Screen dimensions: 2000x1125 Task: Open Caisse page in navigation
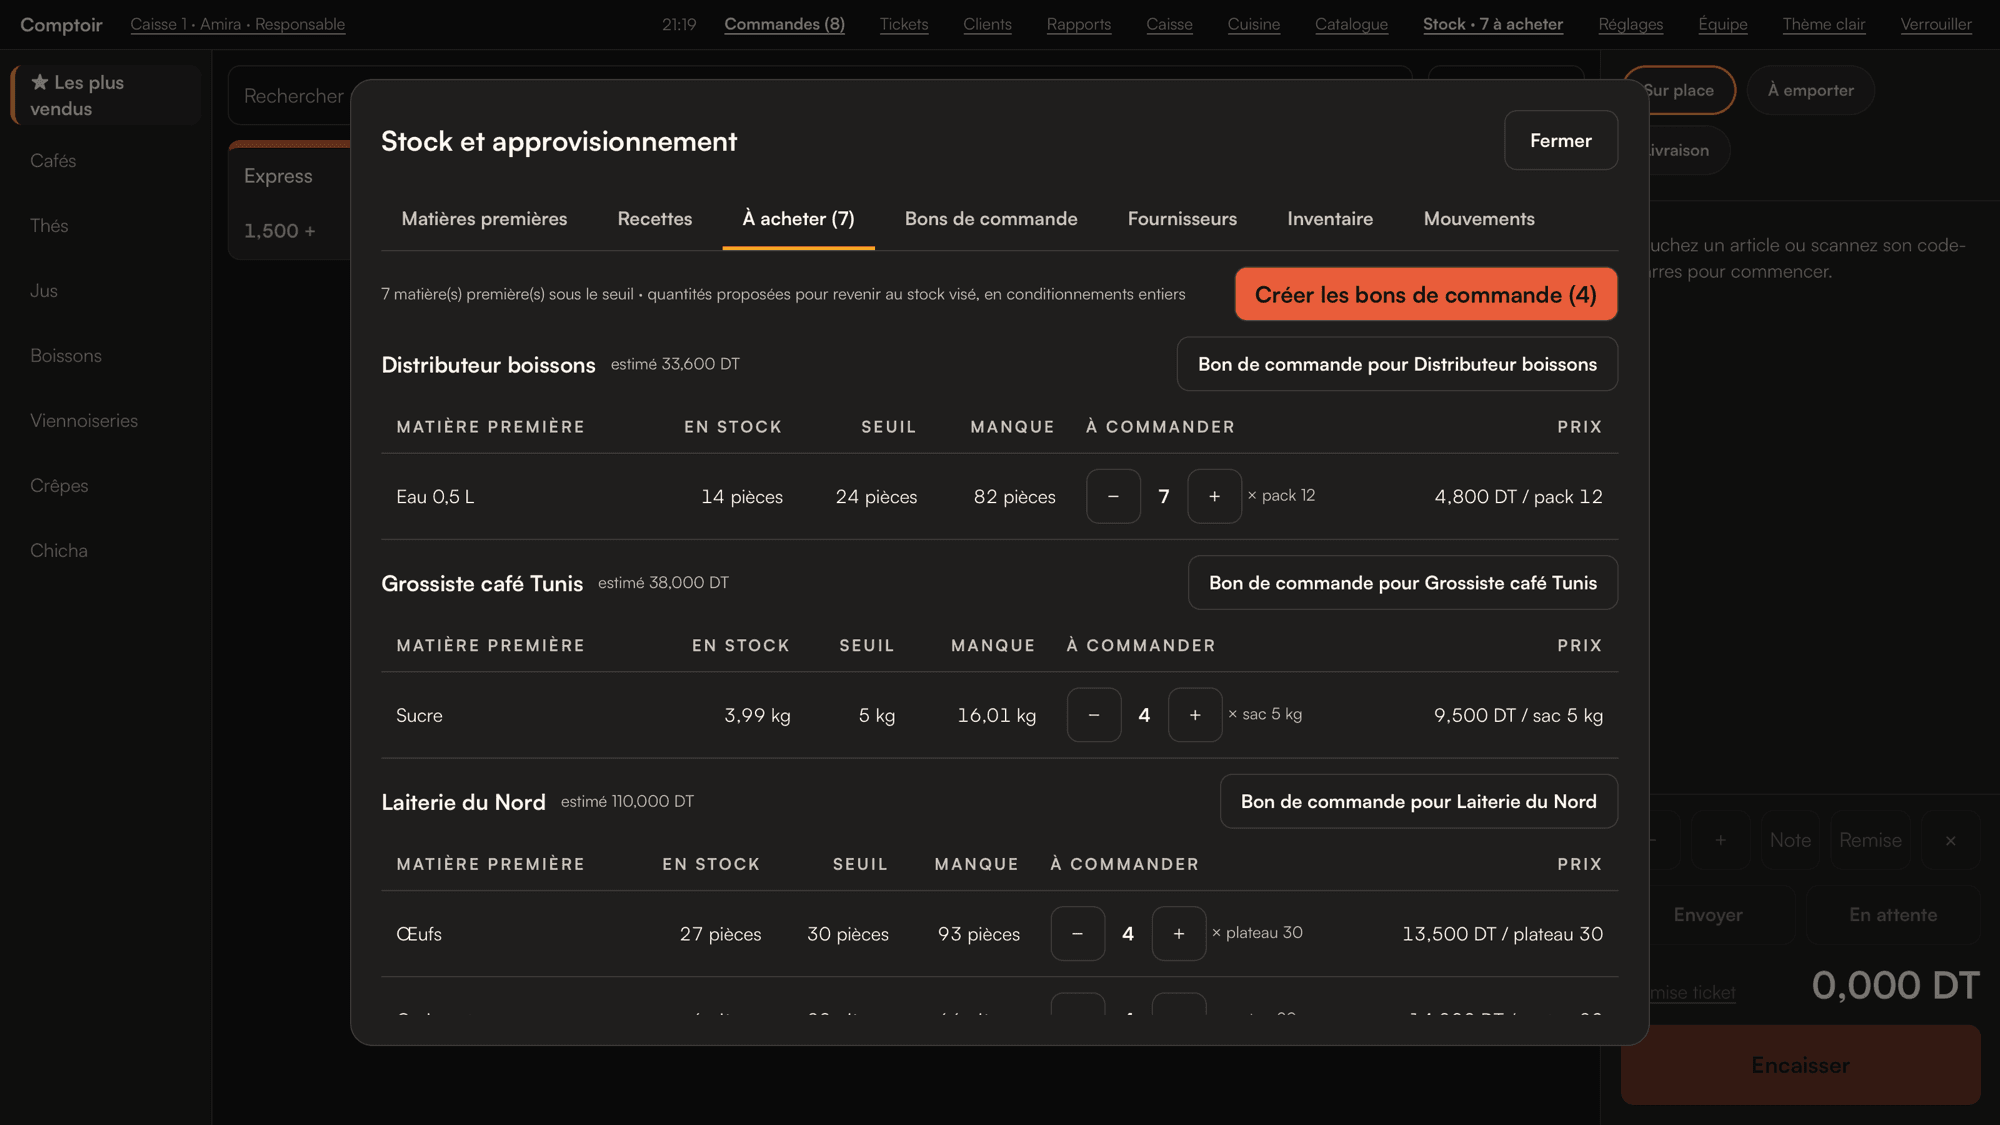click(1169, 24)
